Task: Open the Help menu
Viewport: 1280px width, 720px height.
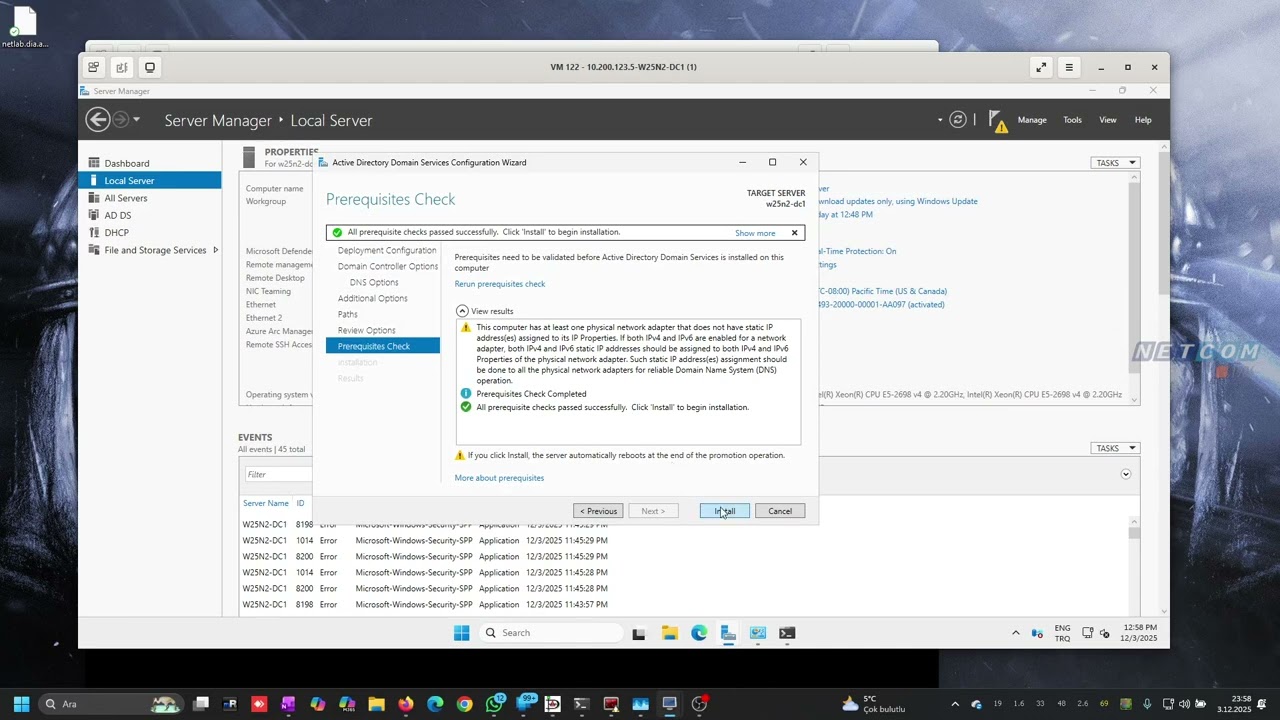Action: (1143, 120)
